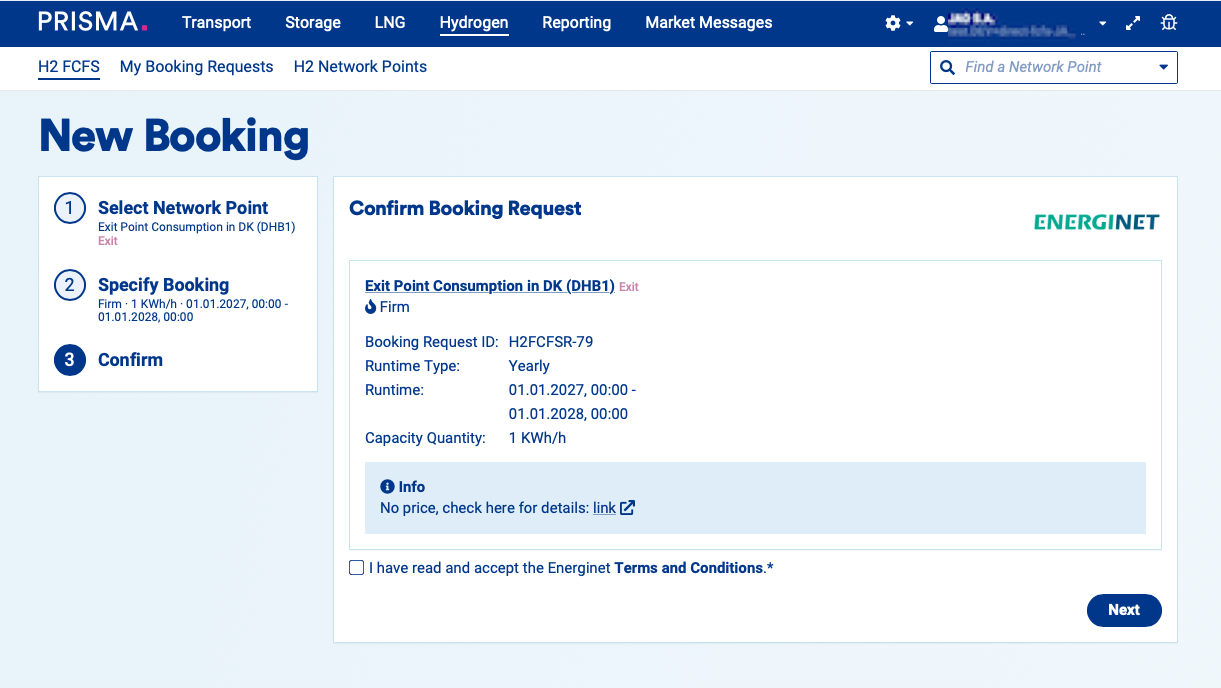Open Exit Point Consumption in DK (DHB1) link
Image resolution: width=1221 pixels, height=688 pixels.
[x=489, y=286]
